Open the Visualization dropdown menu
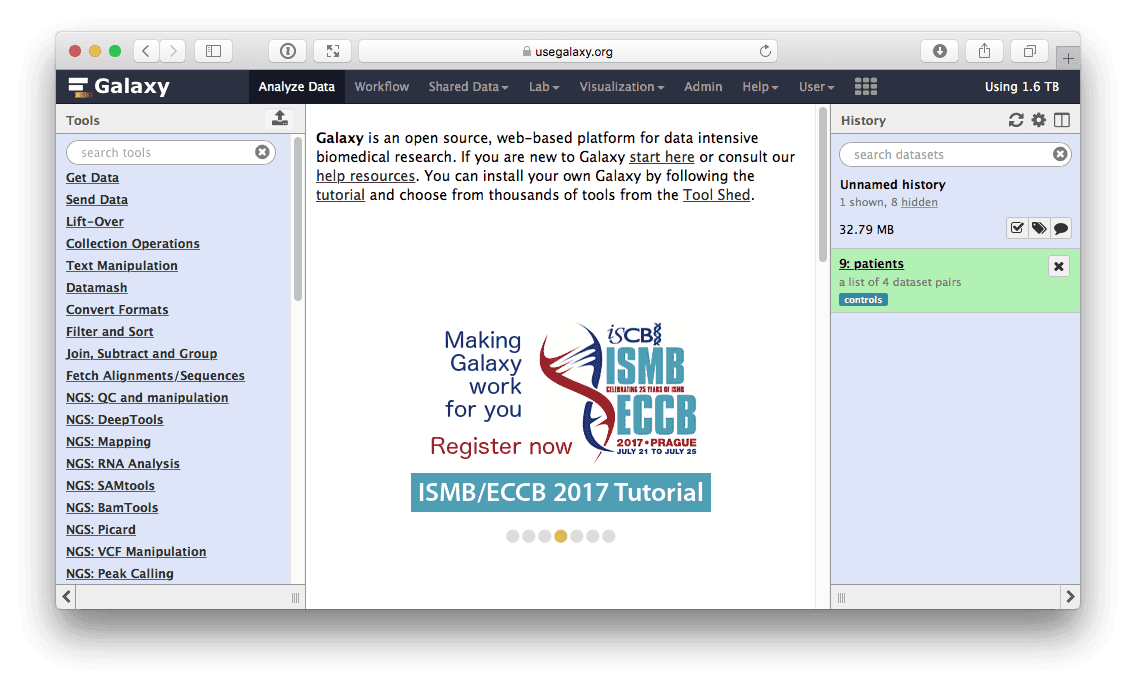Image resolution: width=1136 pixels, height=689 pixels. coord(621,87)
